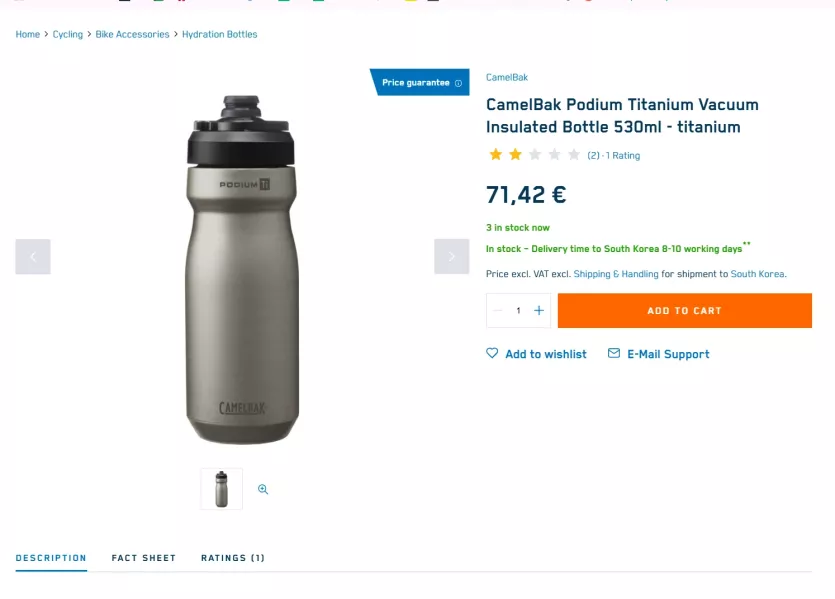Add the bottle to cart
The image size is (835, 599).
pos(685,310)
